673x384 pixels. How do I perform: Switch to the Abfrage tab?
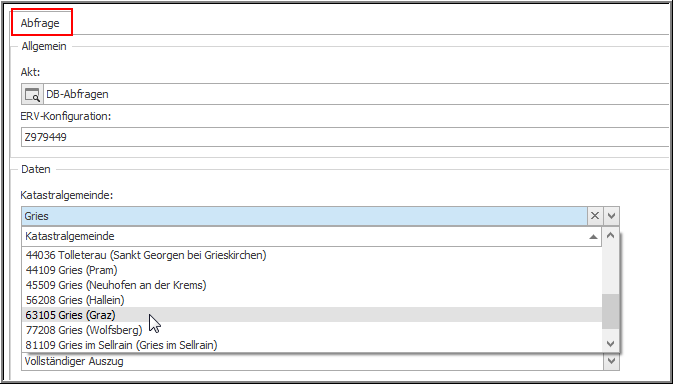(41, 23)
